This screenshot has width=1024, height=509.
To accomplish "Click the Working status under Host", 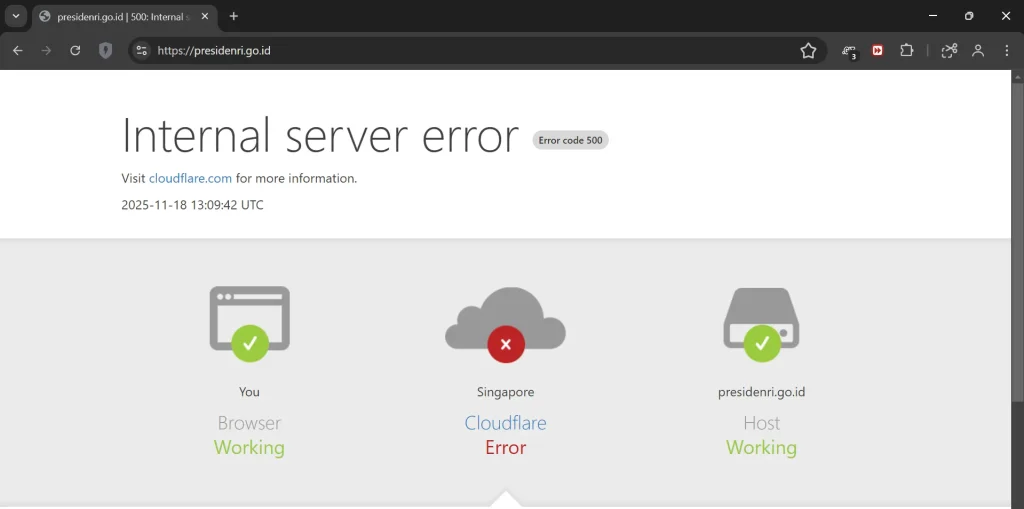I will (761, 448).
